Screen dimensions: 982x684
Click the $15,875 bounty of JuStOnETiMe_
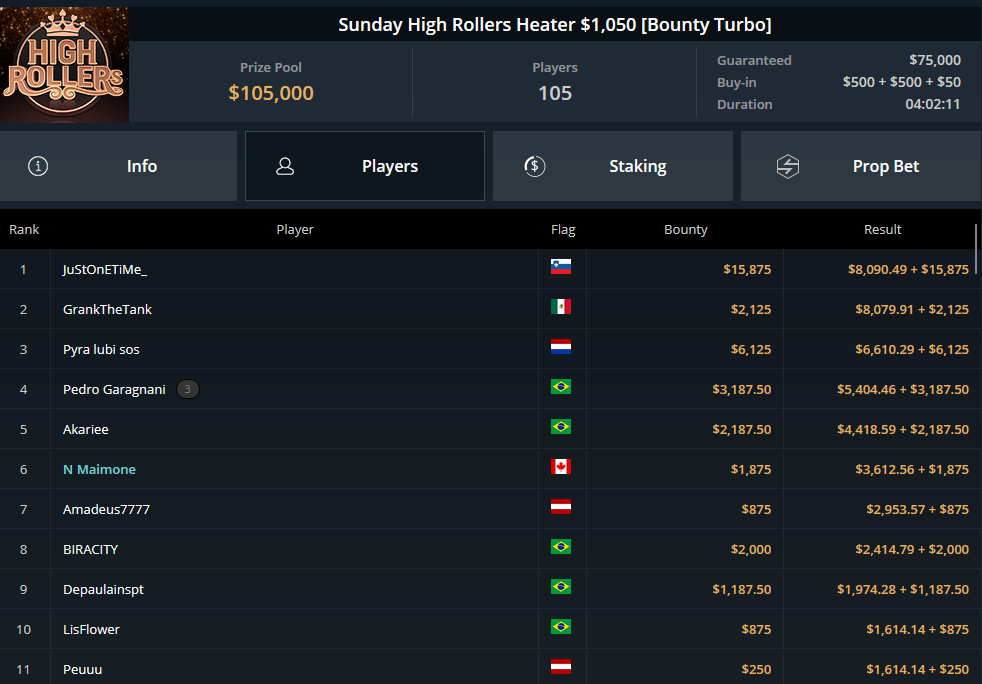click(747, 269)
